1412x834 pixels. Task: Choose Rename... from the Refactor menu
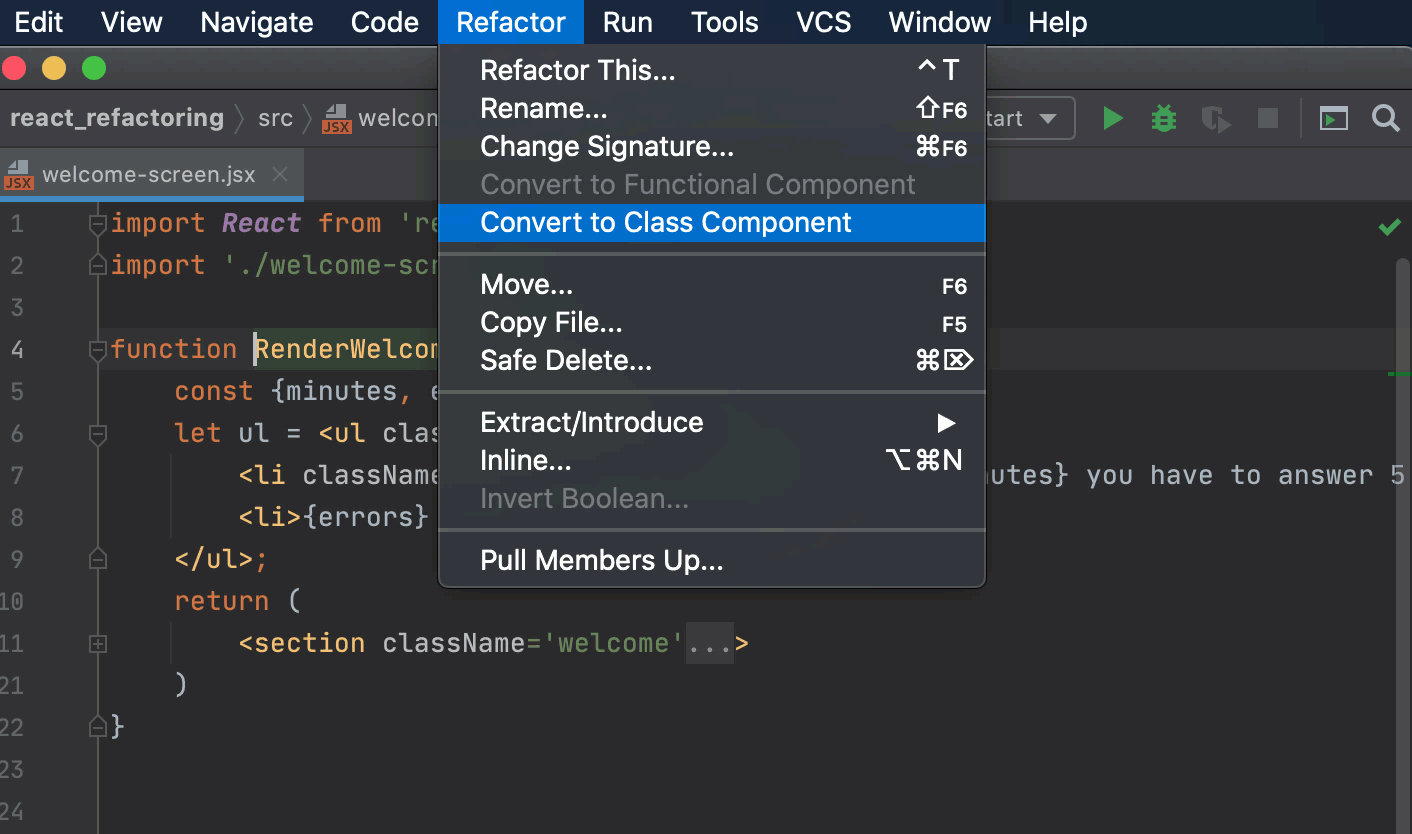[544, 108]
